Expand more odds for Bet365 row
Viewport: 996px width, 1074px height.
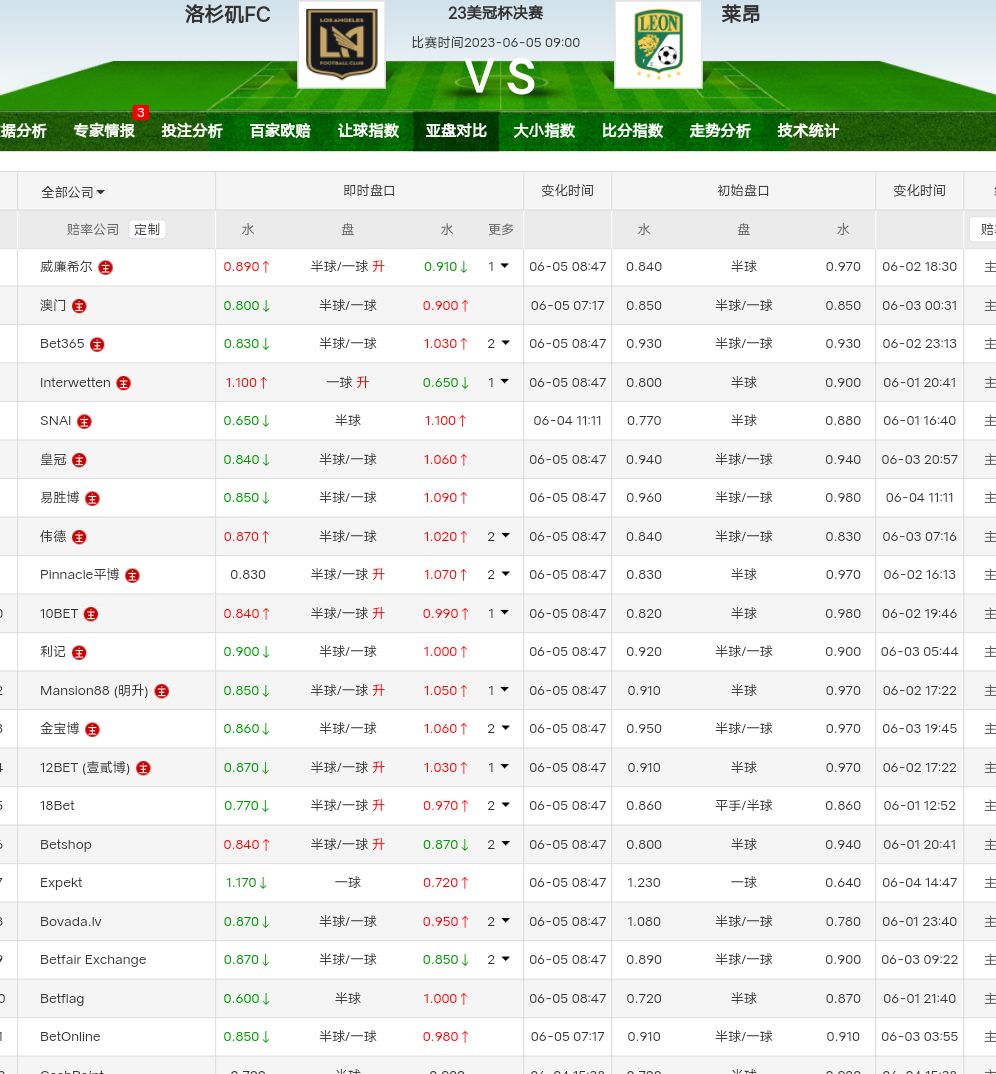coord(498,344)
